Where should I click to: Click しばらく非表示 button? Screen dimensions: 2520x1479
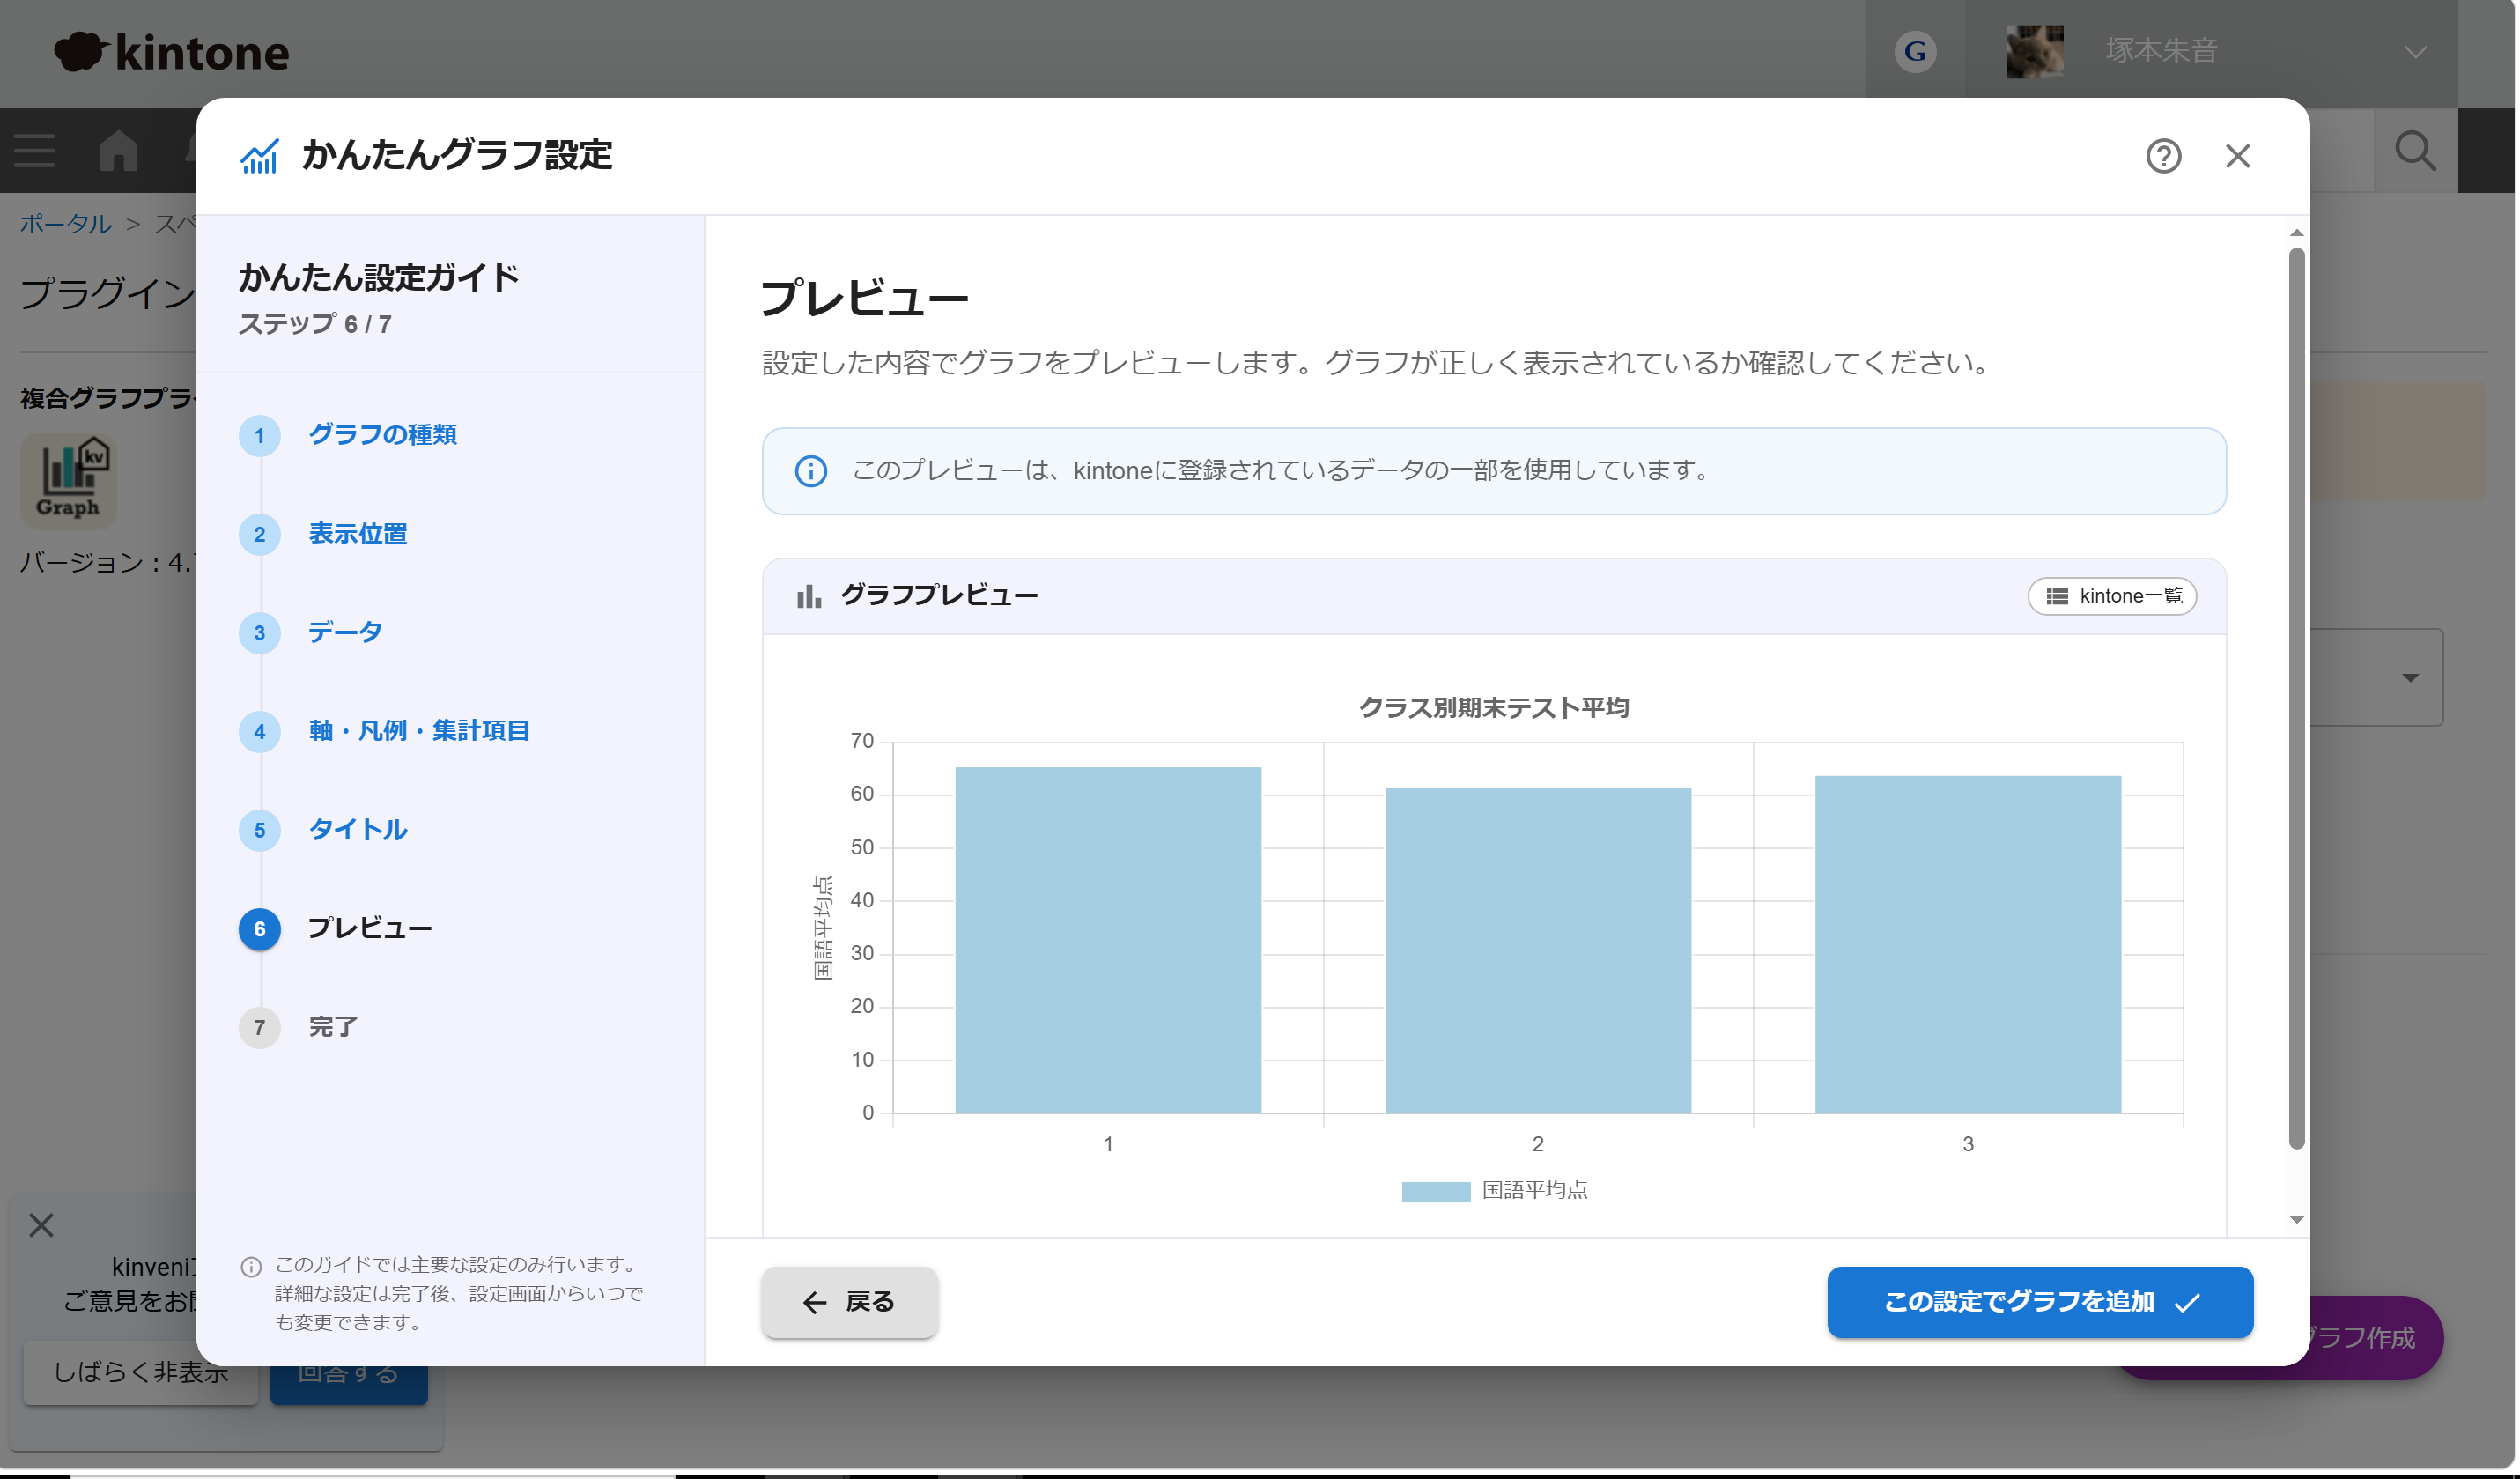click(x=141, y=1373)
